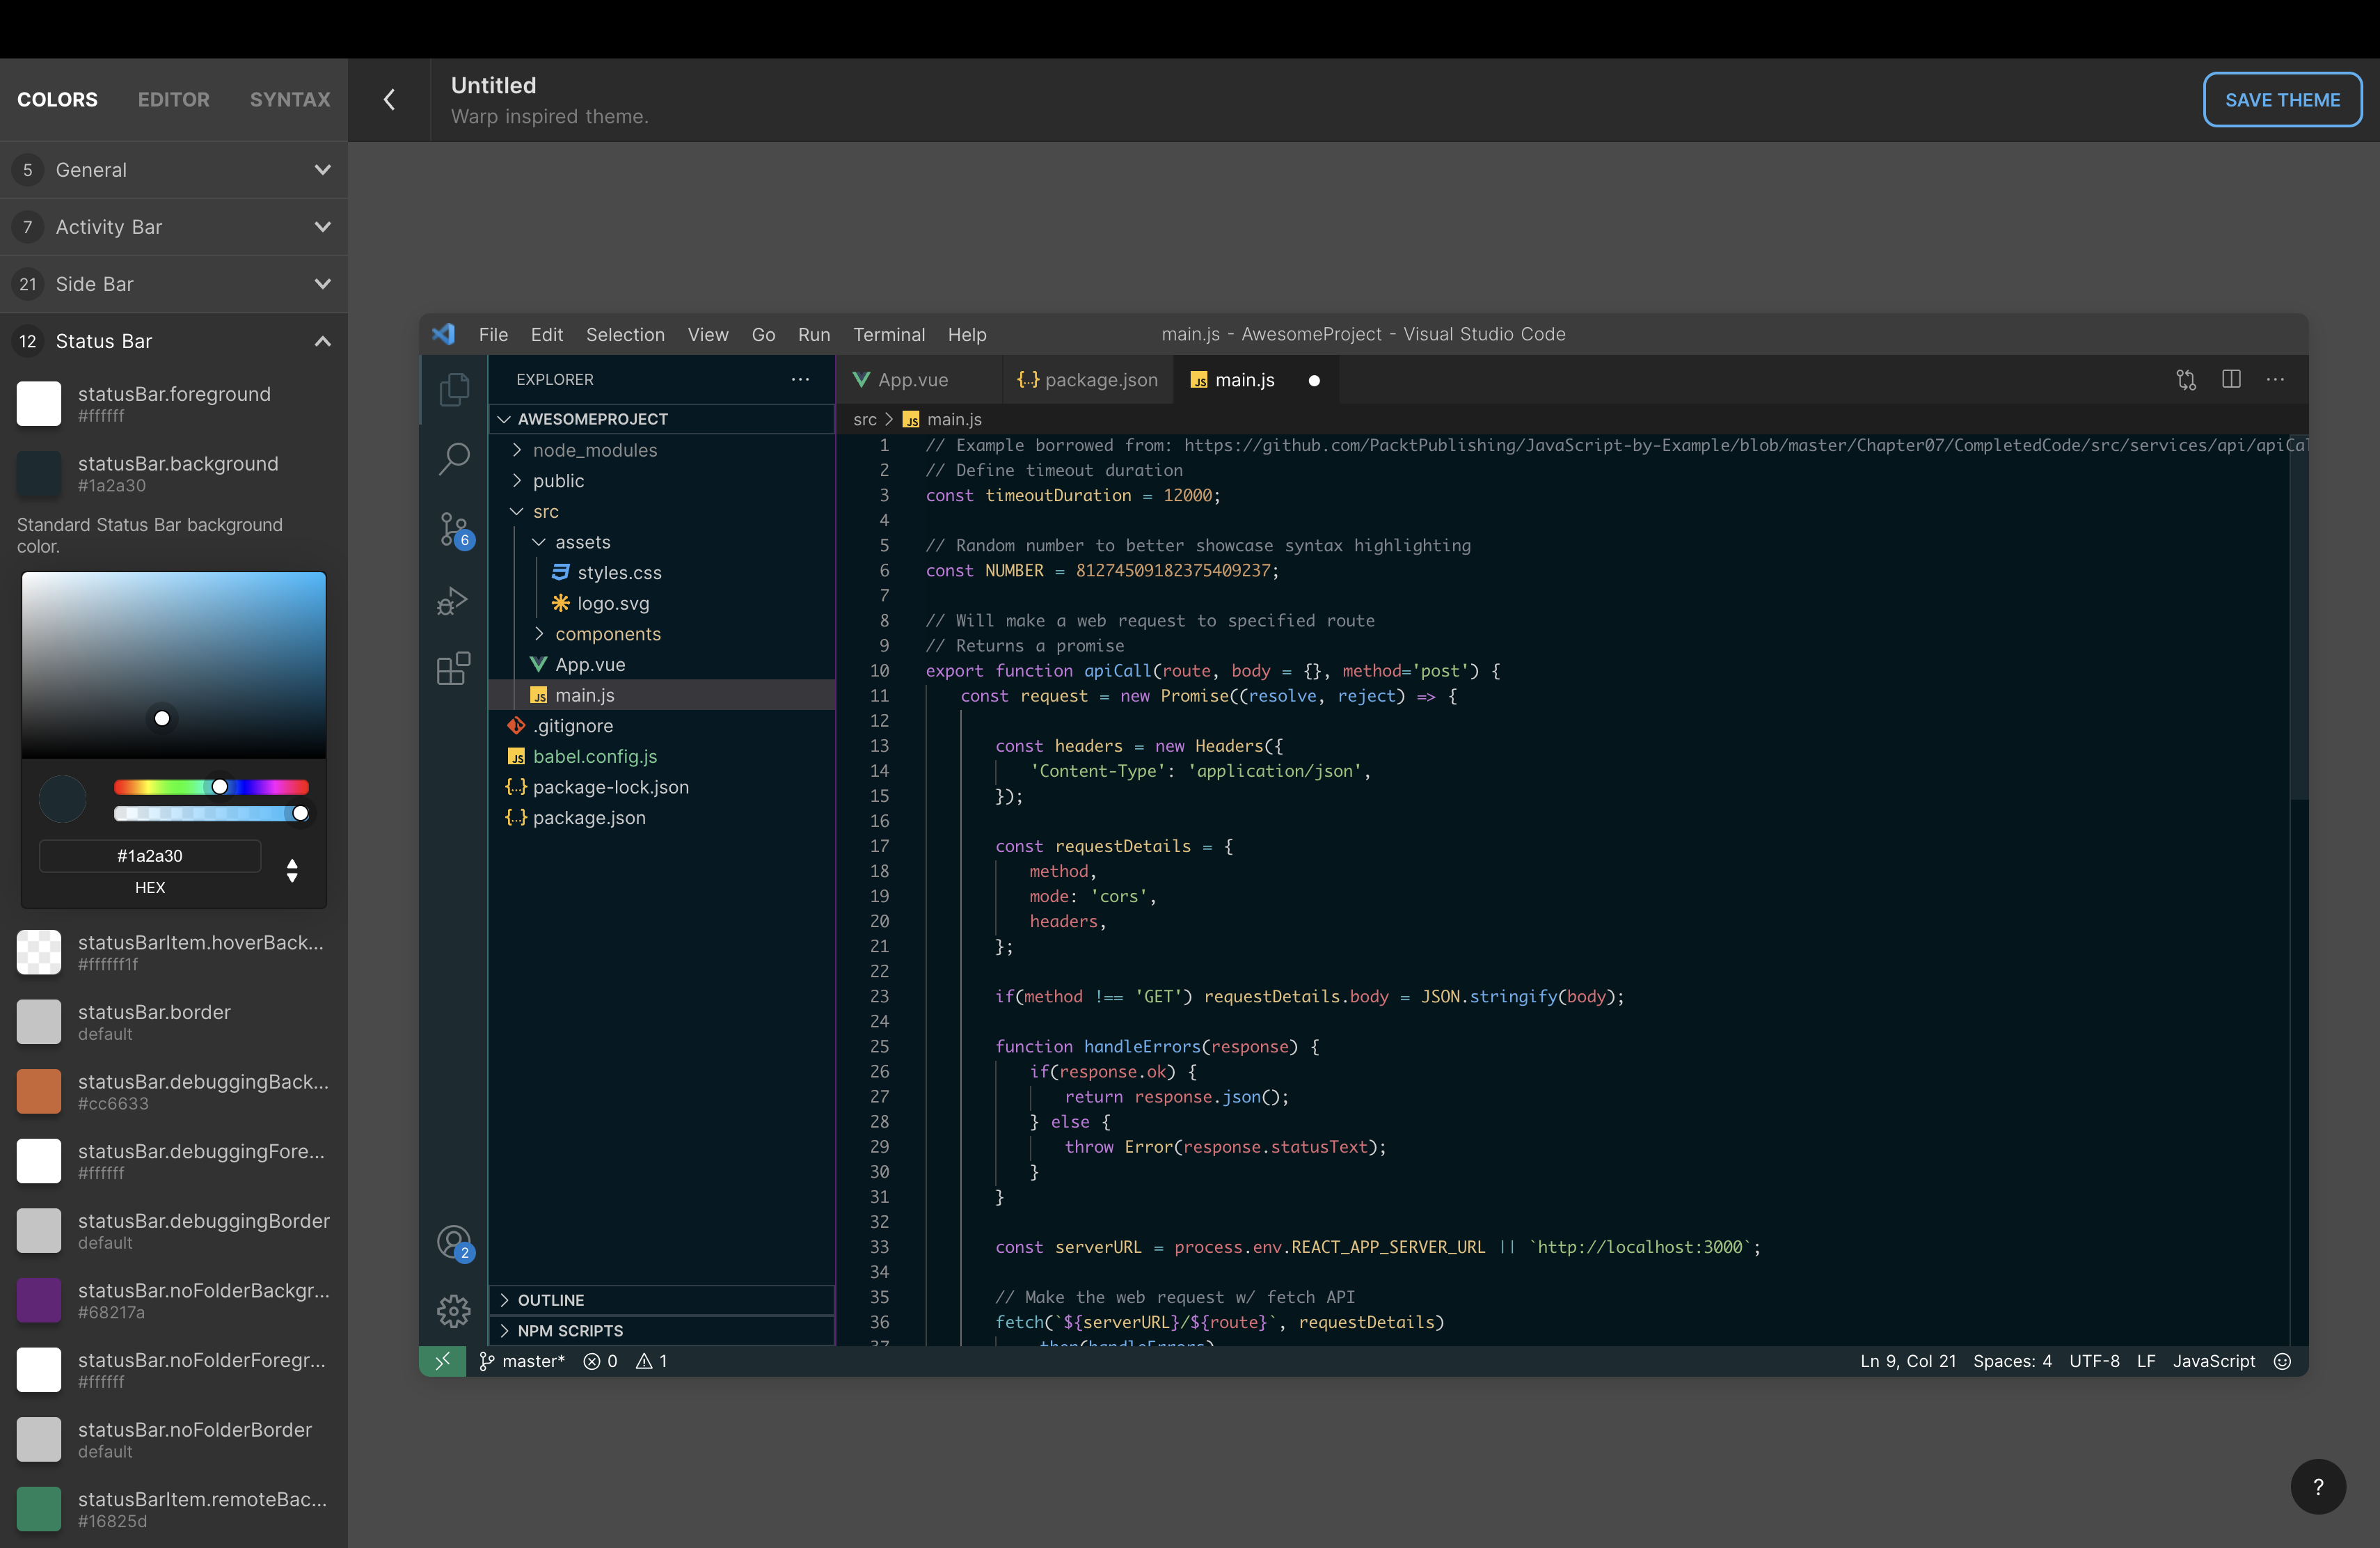The width and height of the screenshot is (2380, 1548).
Task: Click the Manage gear icon
Action: point(454,1310)
